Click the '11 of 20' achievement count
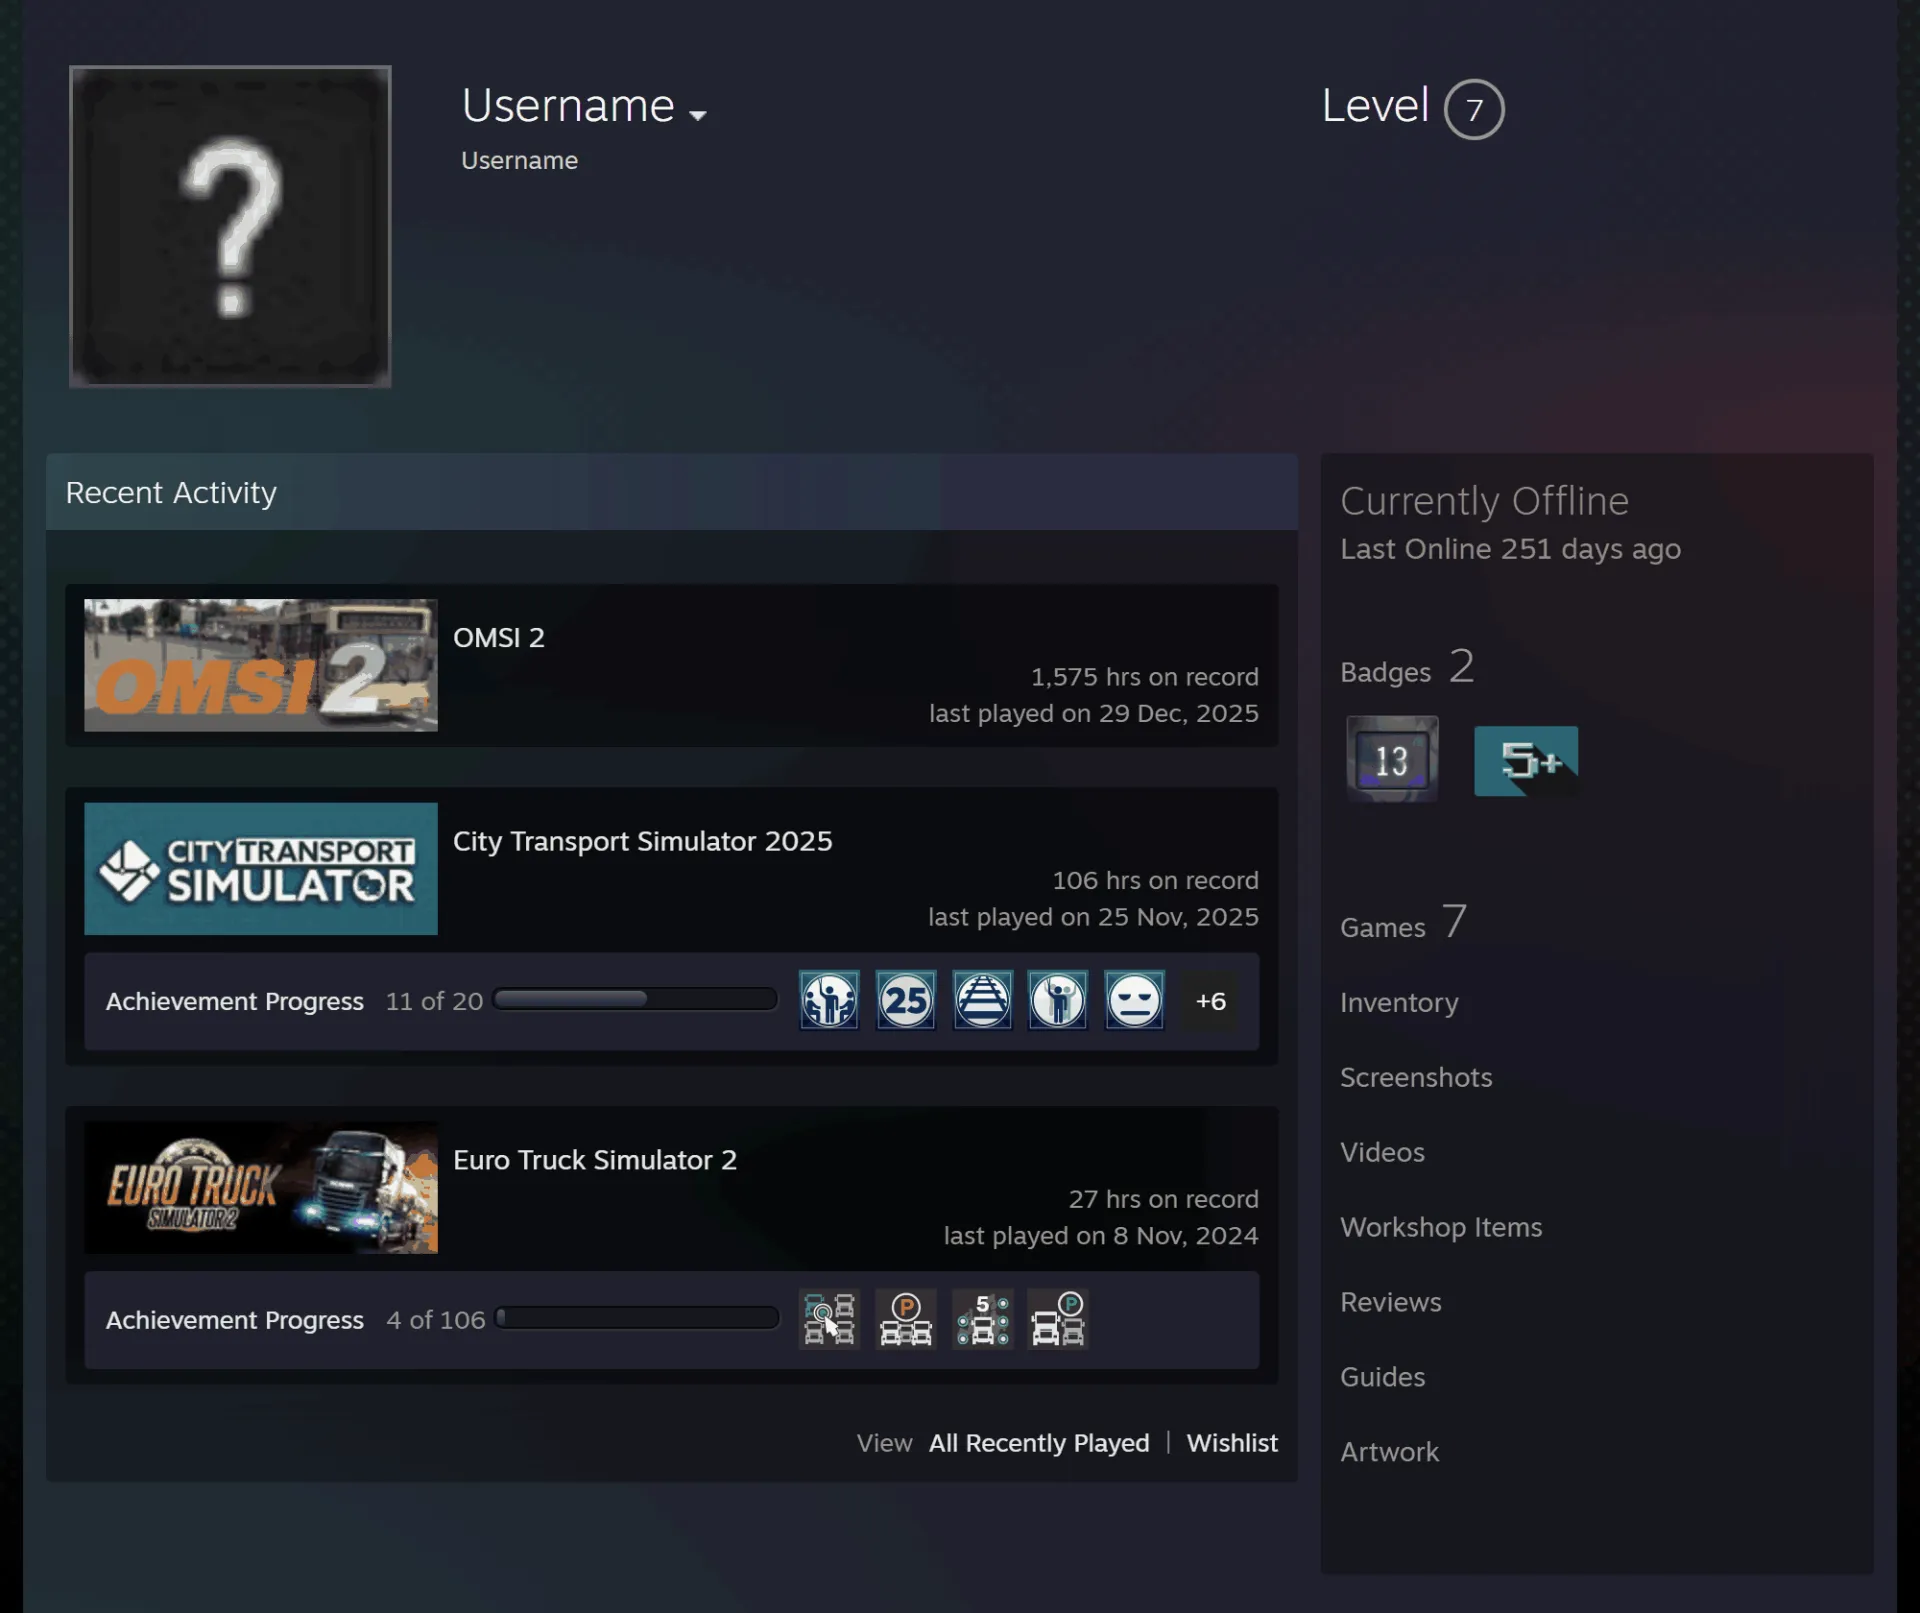1920x1613 pixels. 434,1001
